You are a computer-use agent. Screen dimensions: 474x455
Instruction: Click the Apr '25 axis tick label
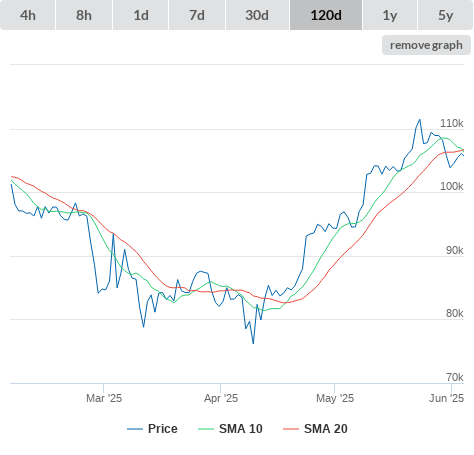point(221,398)
